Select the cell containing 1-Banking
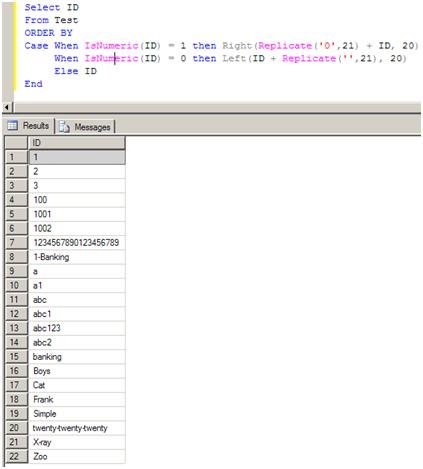423x469 pixels. coord(77,257)
